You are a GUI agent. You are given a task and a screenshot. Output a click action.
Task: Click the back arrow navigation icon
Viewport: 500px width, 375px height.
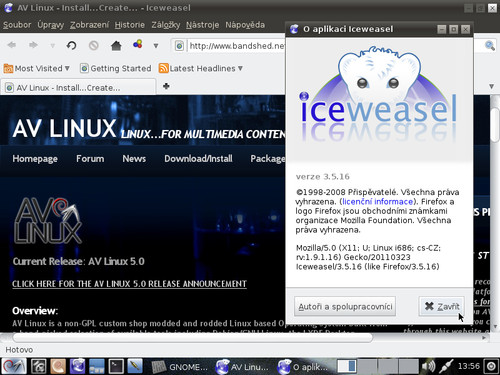pyautogui.click(x=12, y=45)
